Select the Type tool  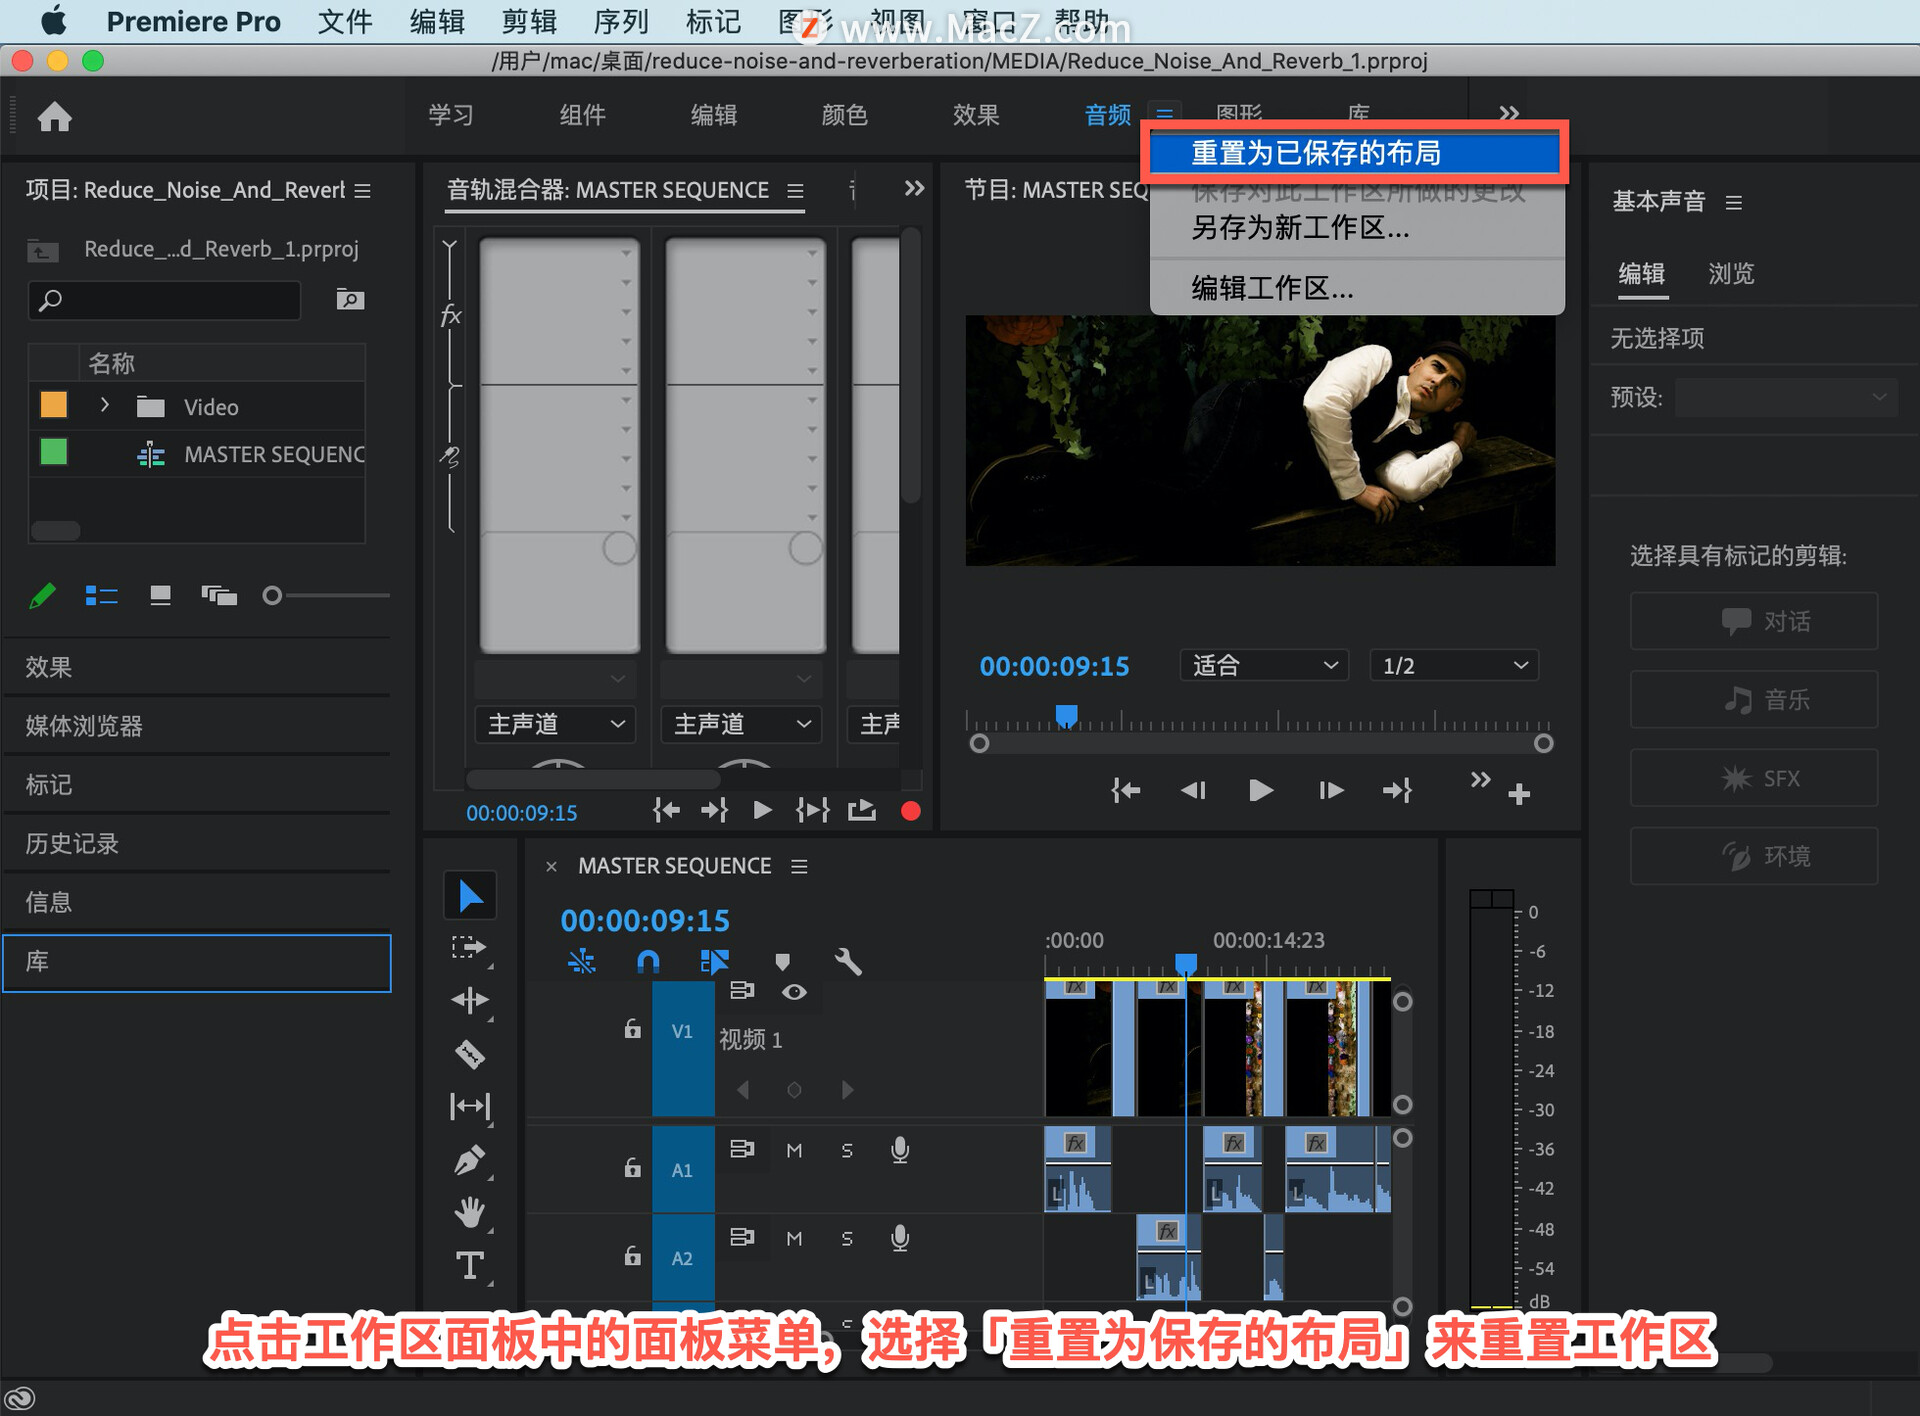(x=470, y=1266)
